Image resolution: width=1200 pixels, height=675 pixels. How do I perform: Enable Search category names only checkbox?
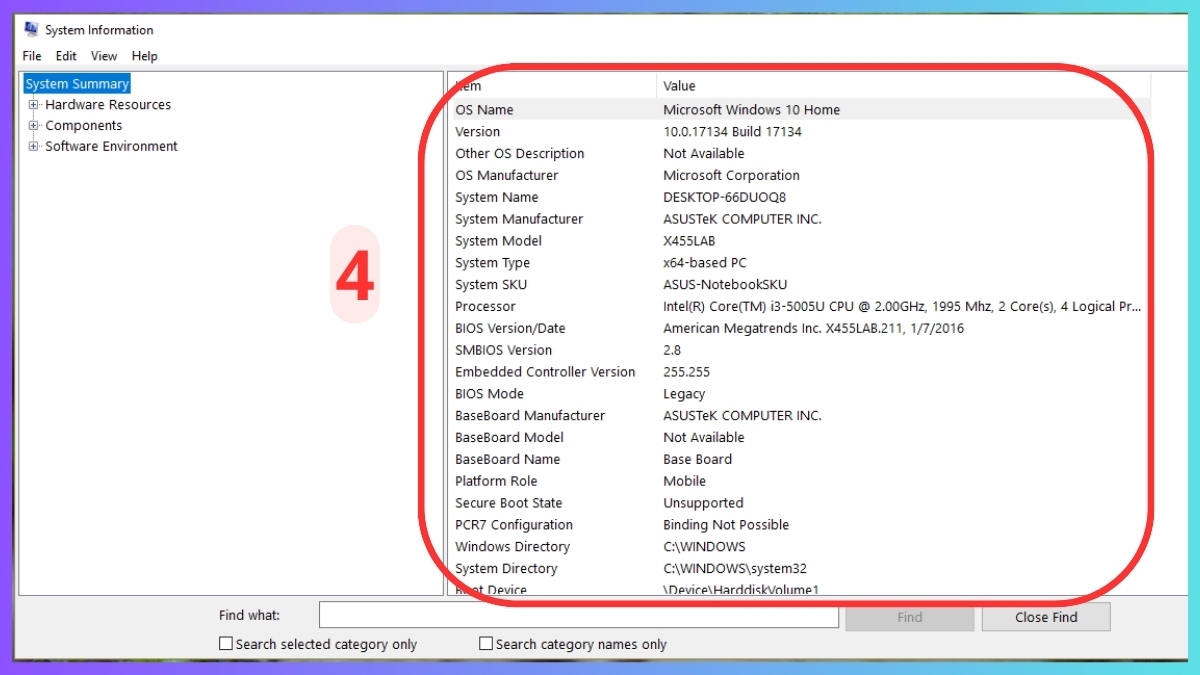coord(486,644)
